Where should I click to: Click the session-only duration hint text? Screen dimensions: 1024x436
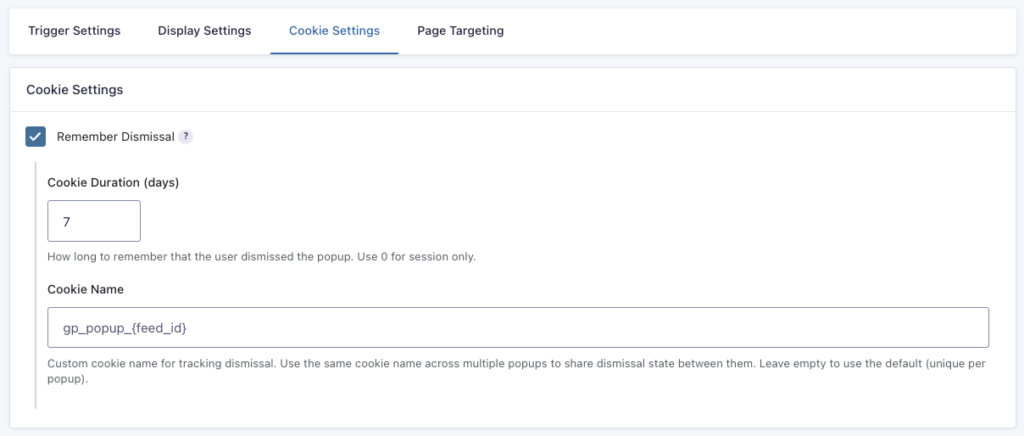[x=261, y=257]
